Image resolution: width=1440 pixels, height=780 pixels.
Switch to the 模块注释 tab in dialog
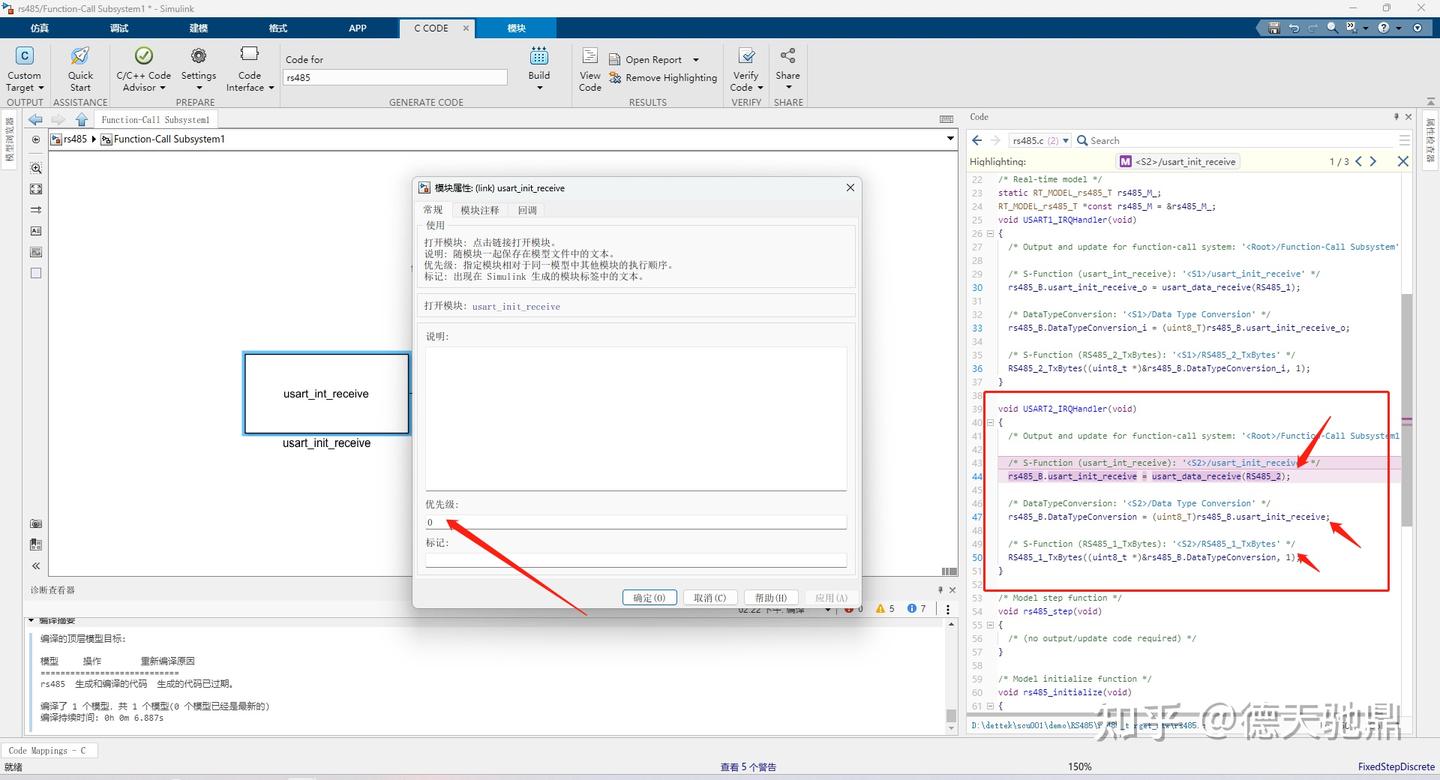[x=479, y=210]
